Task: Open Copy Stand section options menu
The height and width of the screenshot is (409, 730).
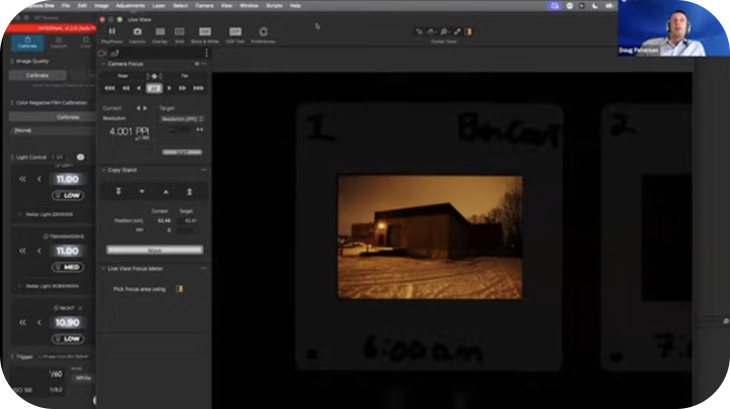Action: point(203,170)
